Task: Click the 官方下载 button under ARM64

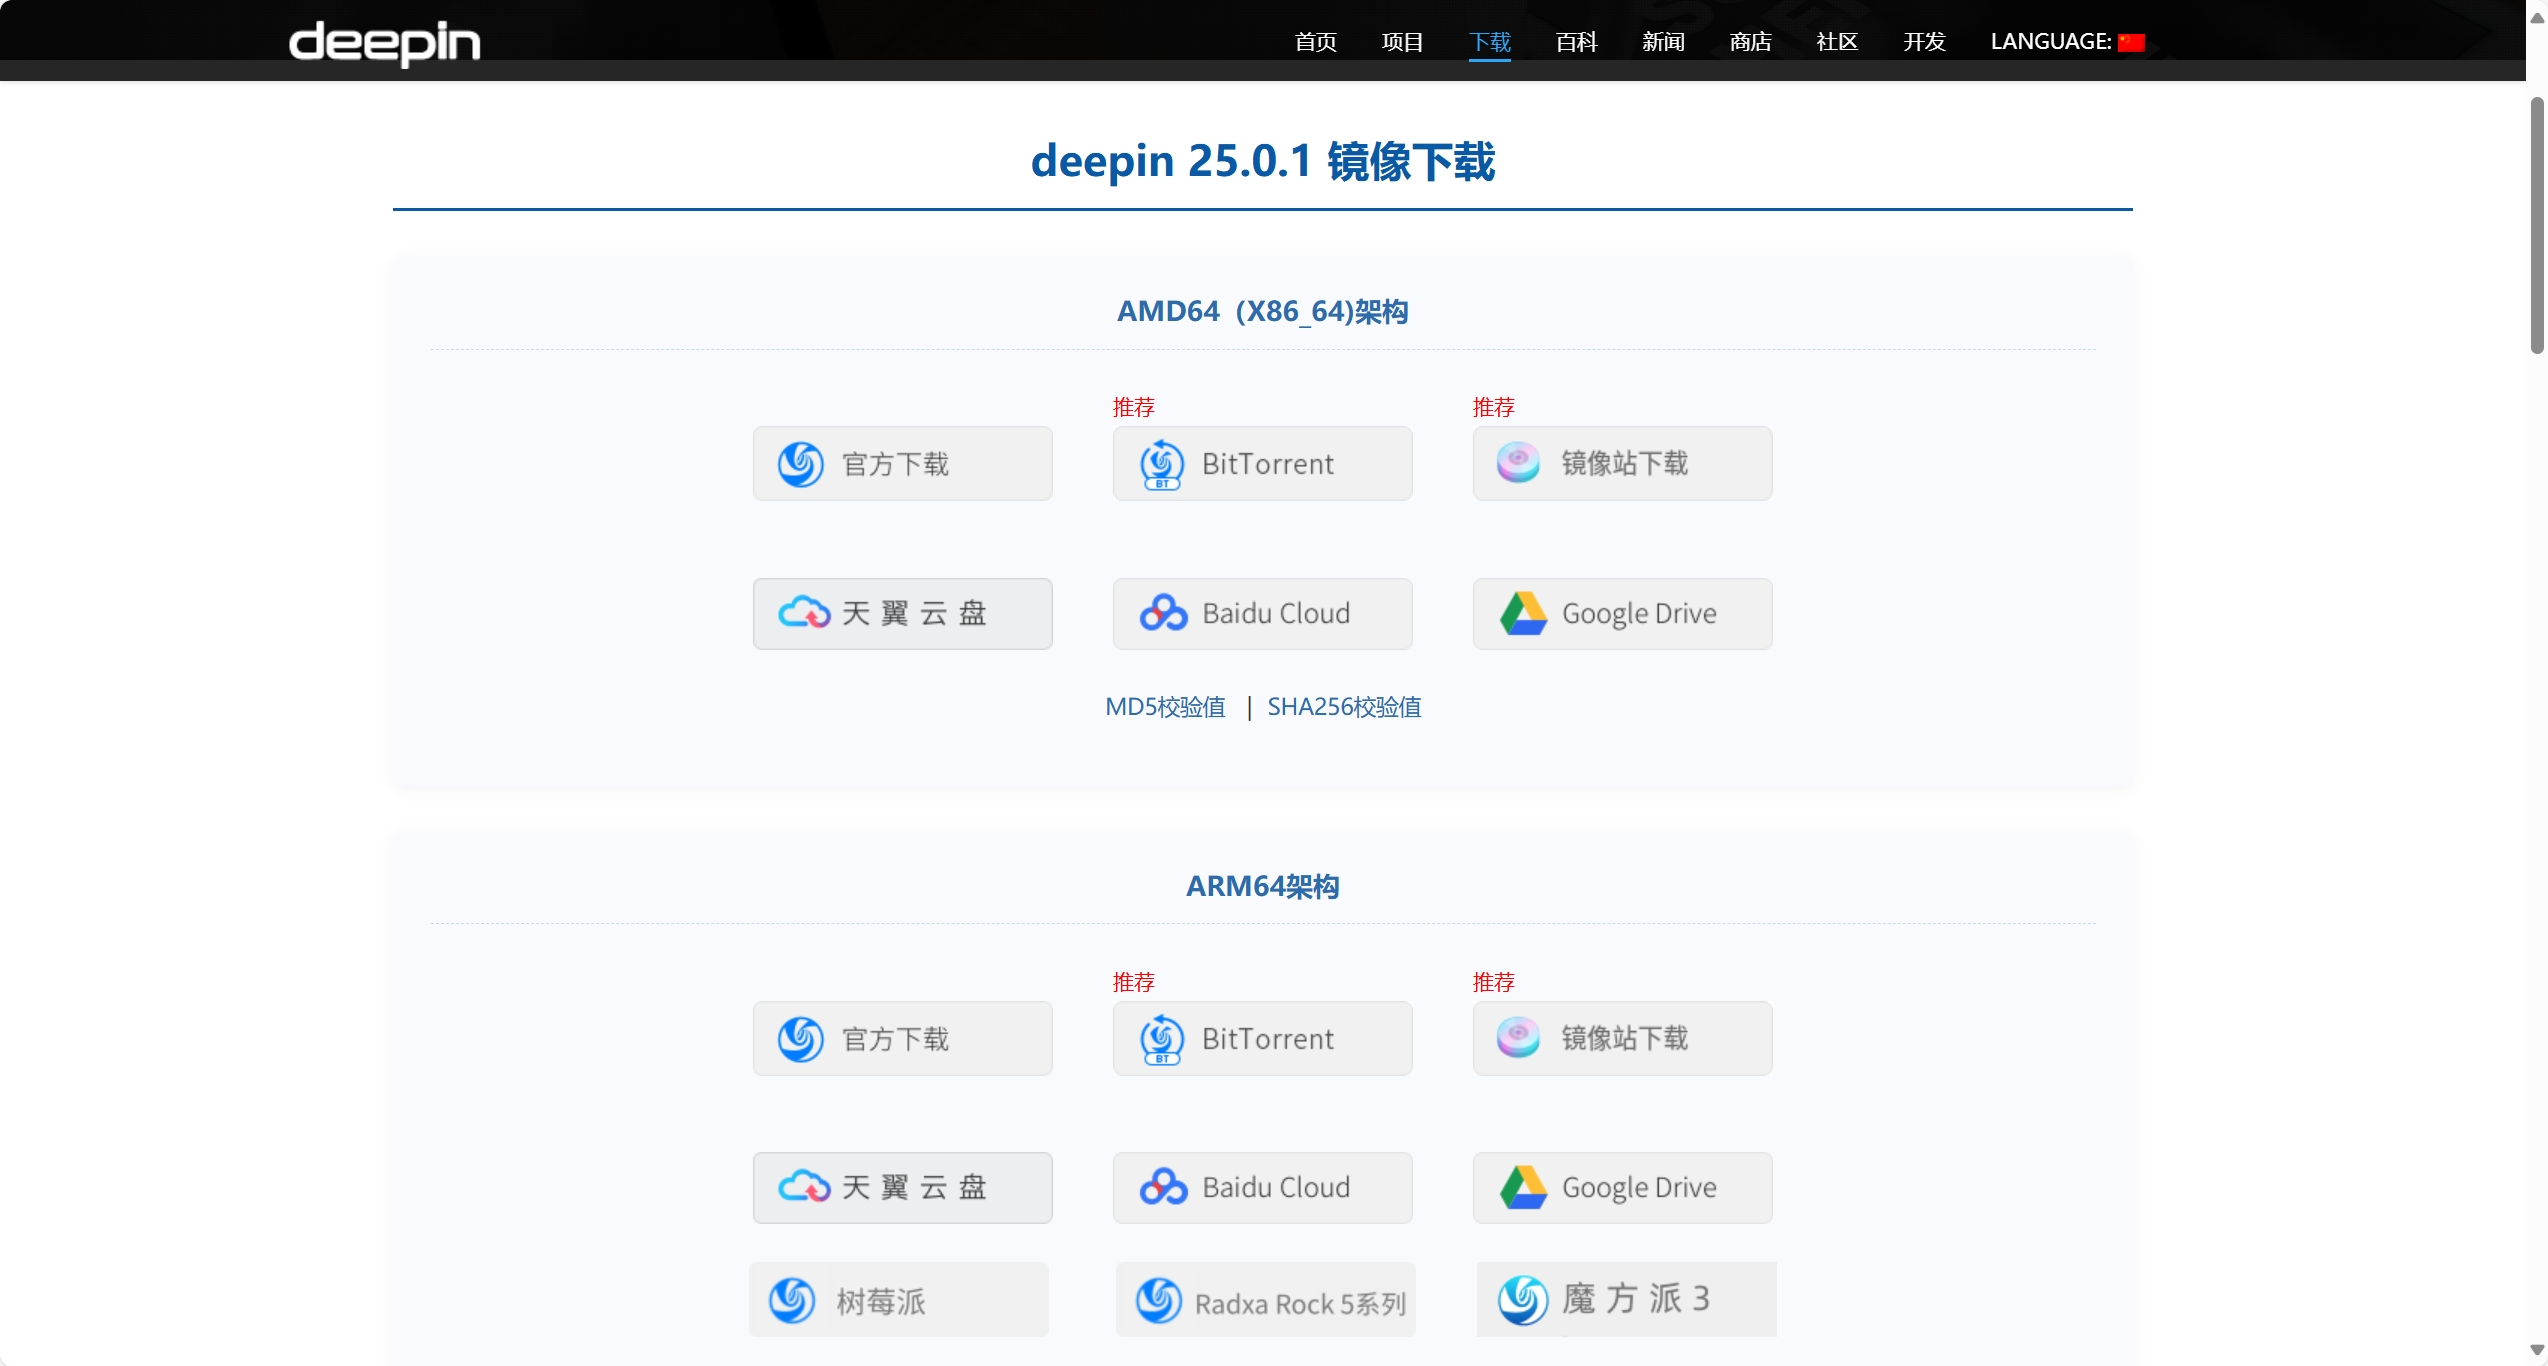Action: pos(901,1038)
